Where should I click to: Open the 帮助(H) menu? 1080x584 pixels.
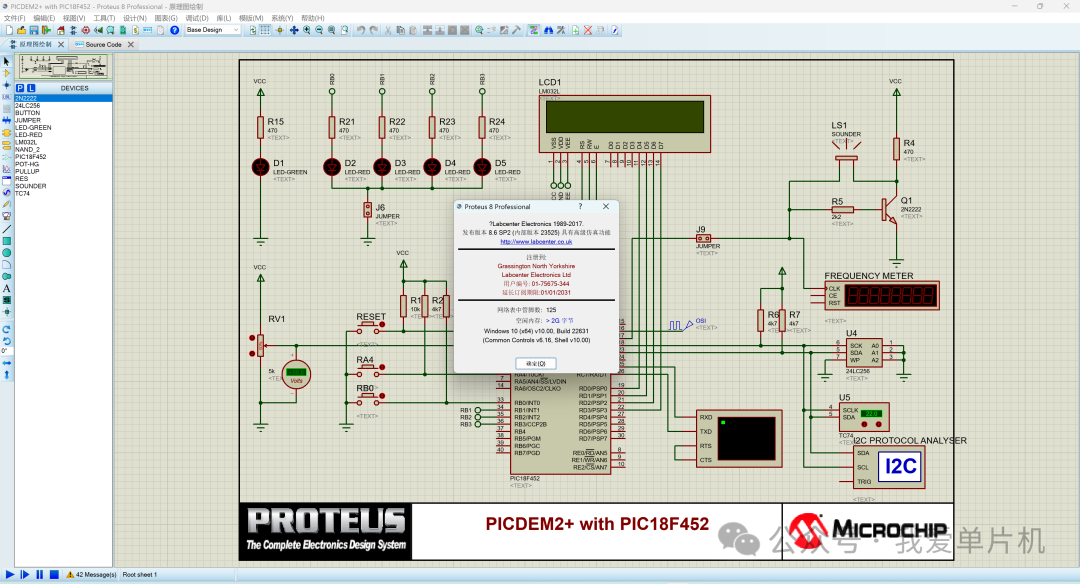point(313,18)
